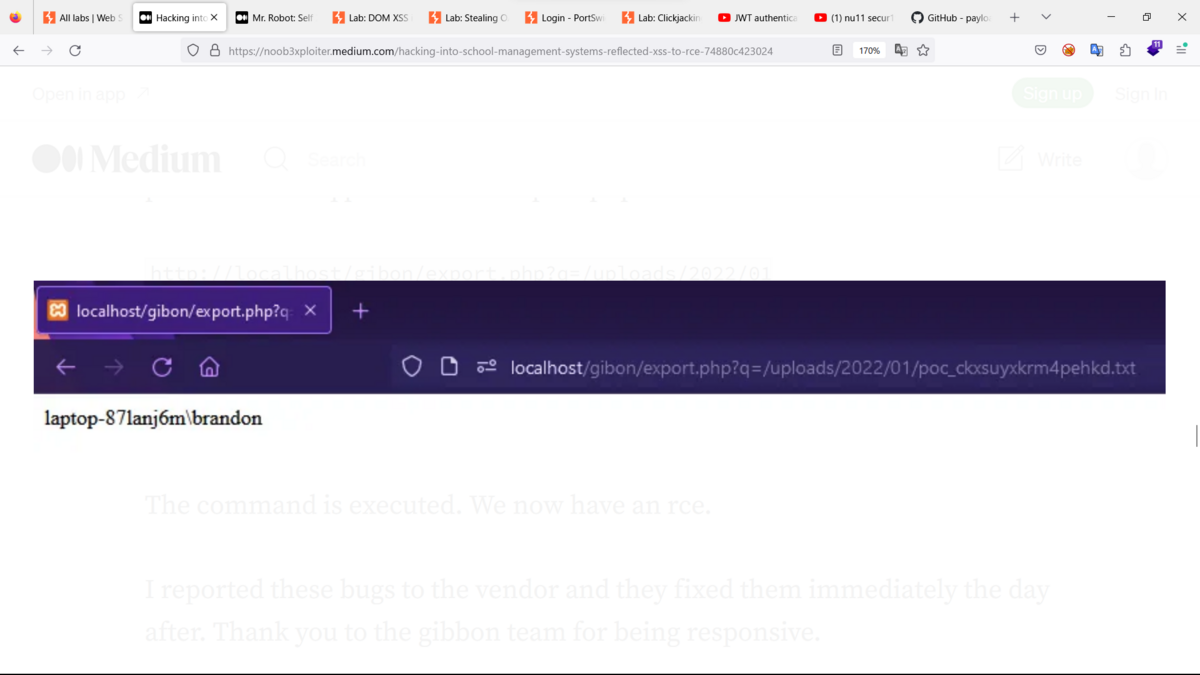The image size is (1200, 675).
Task: Switch to the Login - PortSwigger tab
Action: pos(564,18)
